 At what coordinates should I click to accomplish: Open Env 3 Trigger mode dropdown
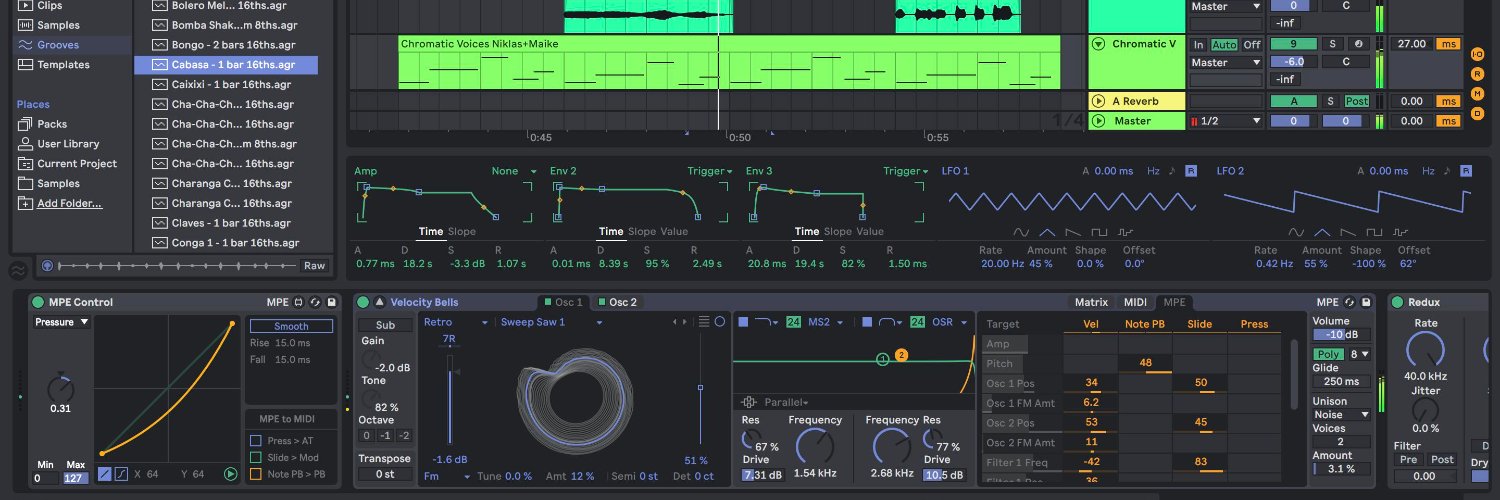(906, 171)
